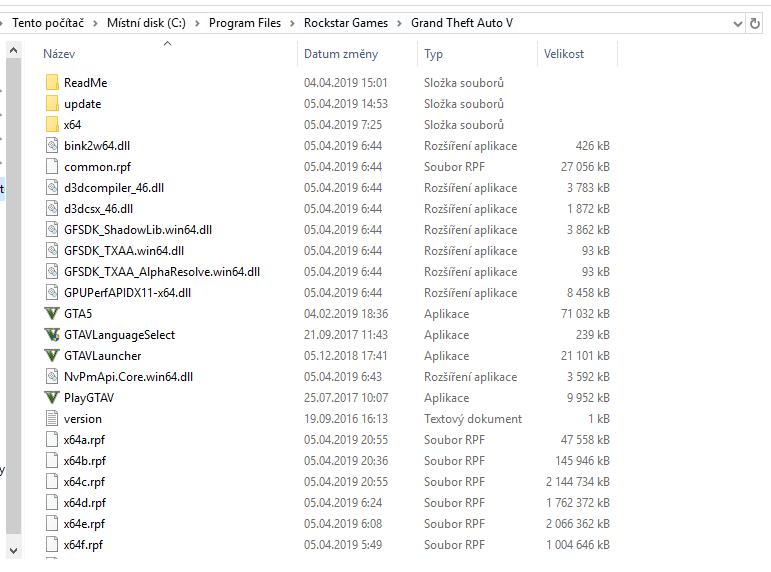Screen dimensions: 771x572
Task: Select the GTA5 file name
Action: pyautogui.click(x=78, y=314)
